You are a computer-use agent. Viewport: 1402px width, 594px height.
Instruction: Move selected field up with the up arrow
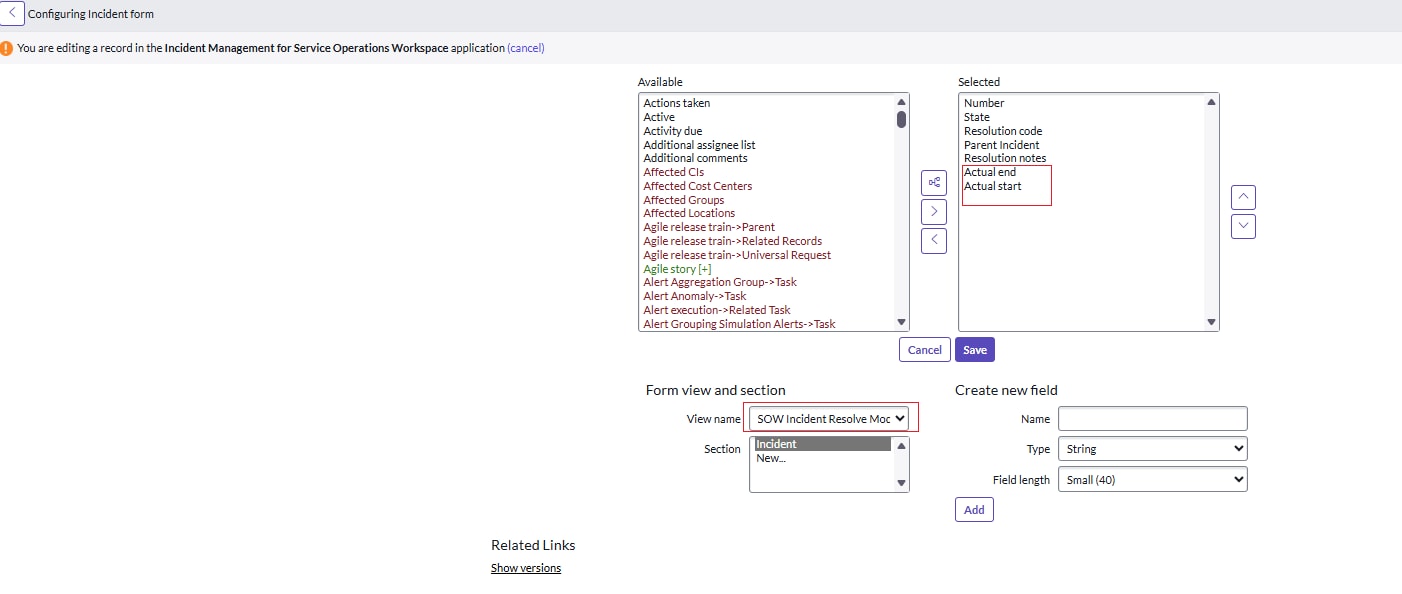[1243, 197]
